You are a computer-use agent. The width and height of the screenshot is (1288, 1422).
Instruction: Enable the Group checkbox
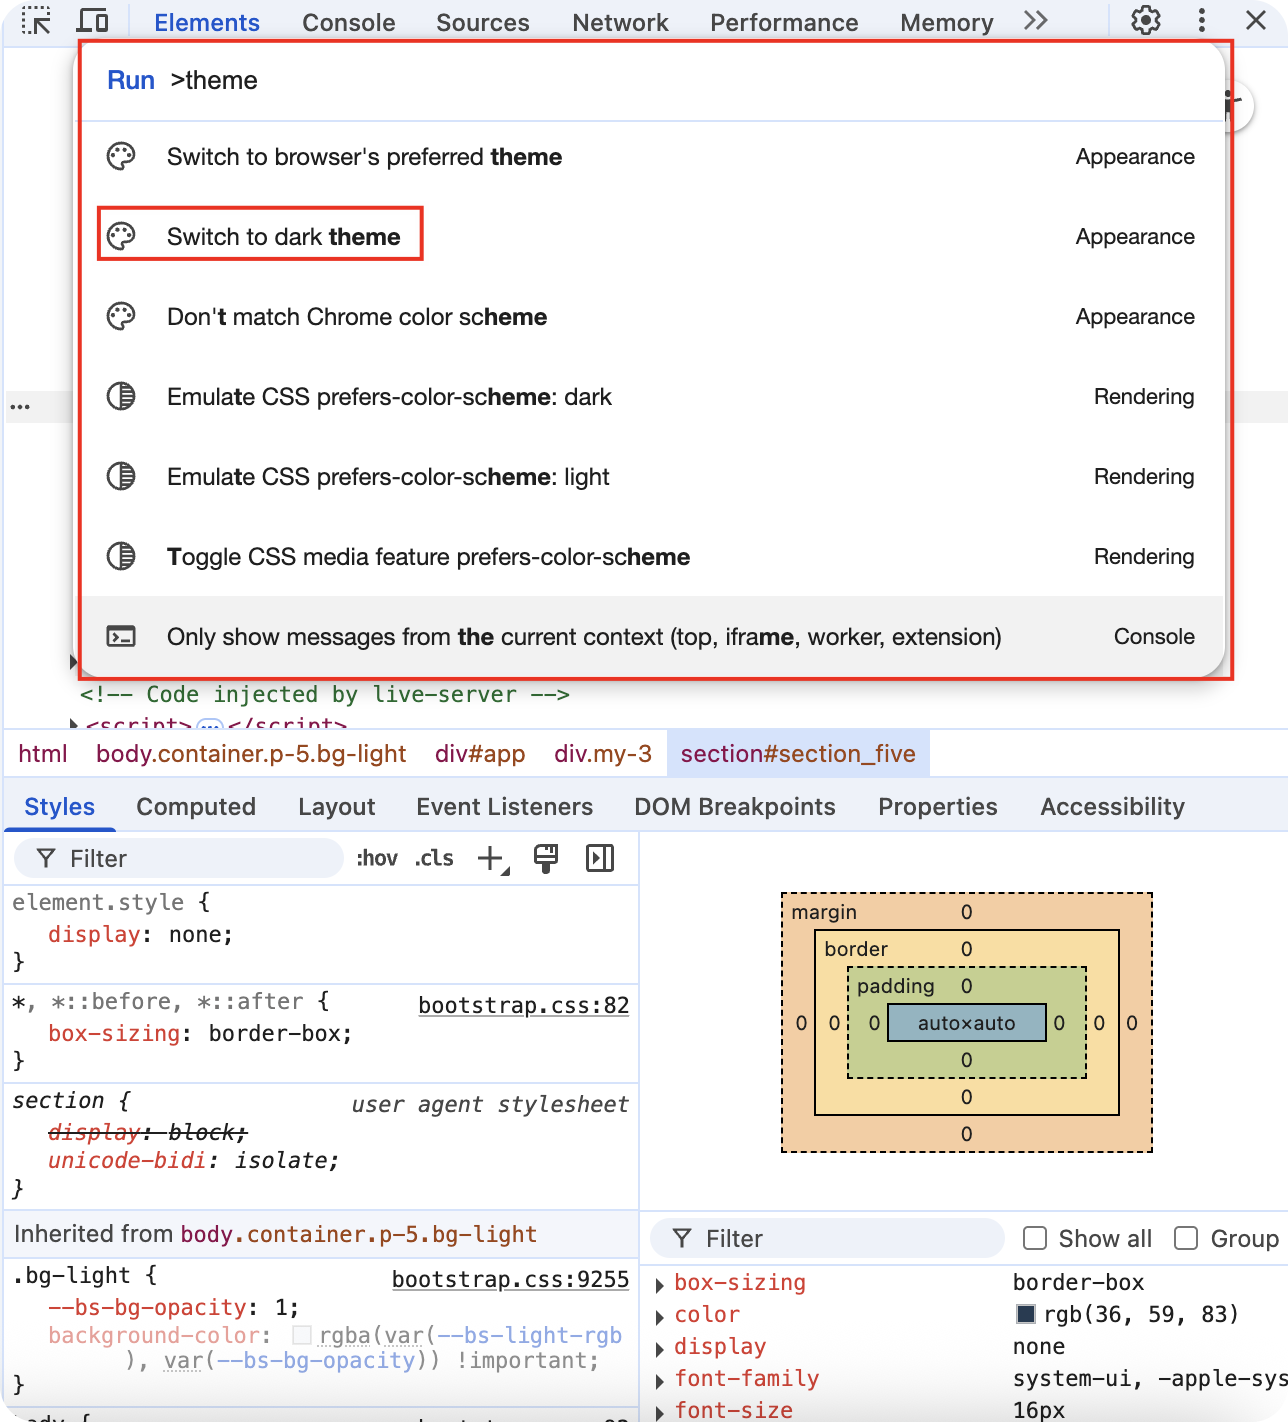click(x=1185, y=1238)
